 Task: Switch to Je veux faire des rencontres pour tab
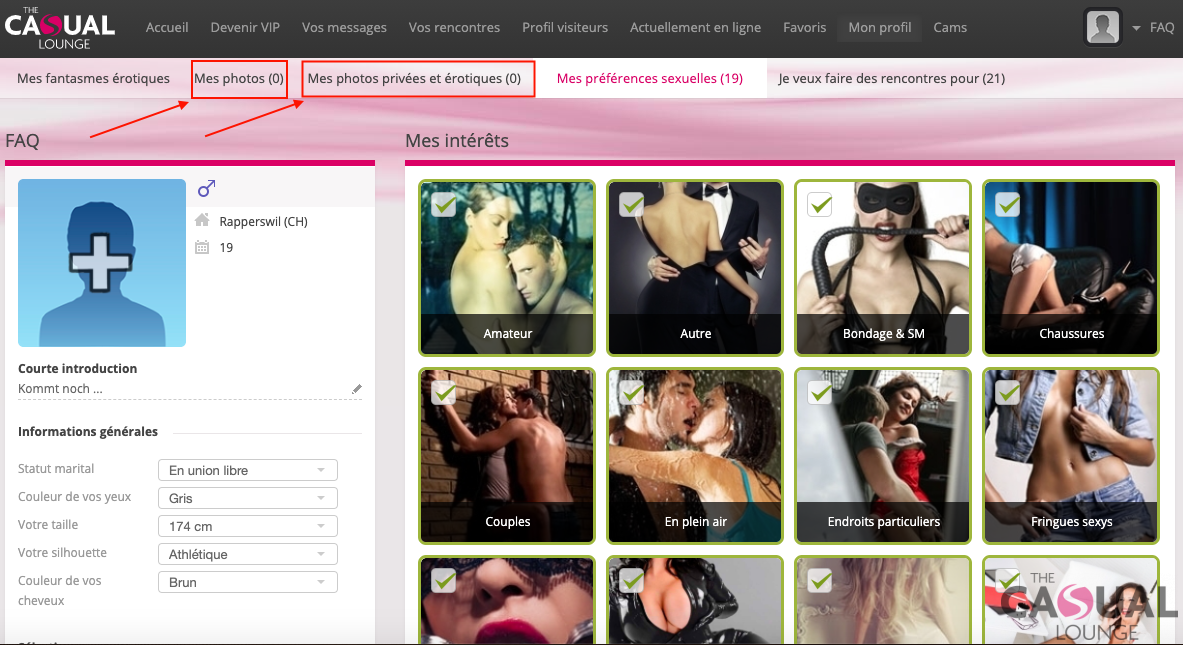tap(892, 78)
